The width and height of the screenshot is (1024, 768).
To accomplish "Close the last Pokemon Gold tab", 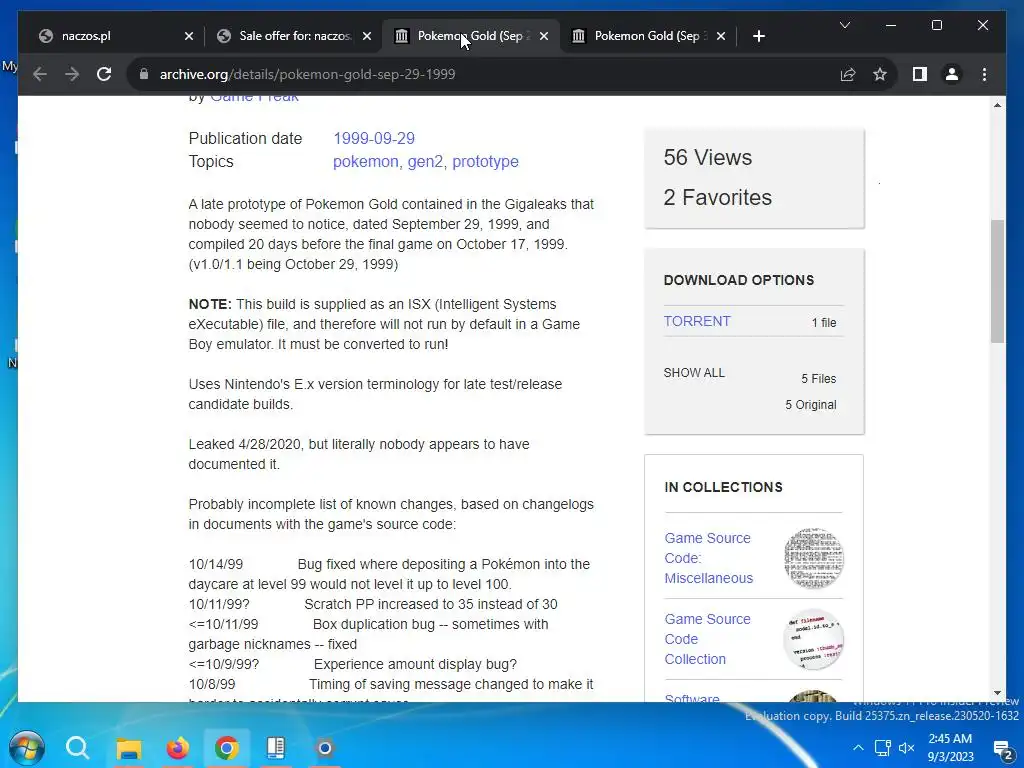I will (x=721, y=36).
